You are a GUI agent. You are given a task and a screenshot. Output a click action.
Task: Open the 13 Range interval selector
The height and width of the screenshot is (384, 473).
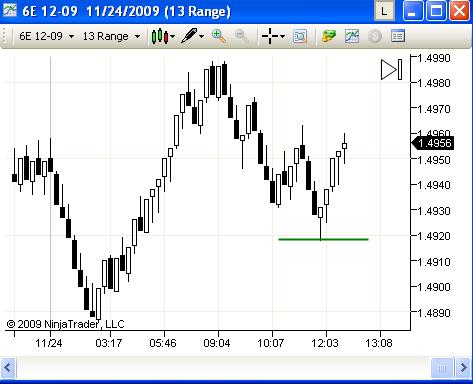[111, 36]
